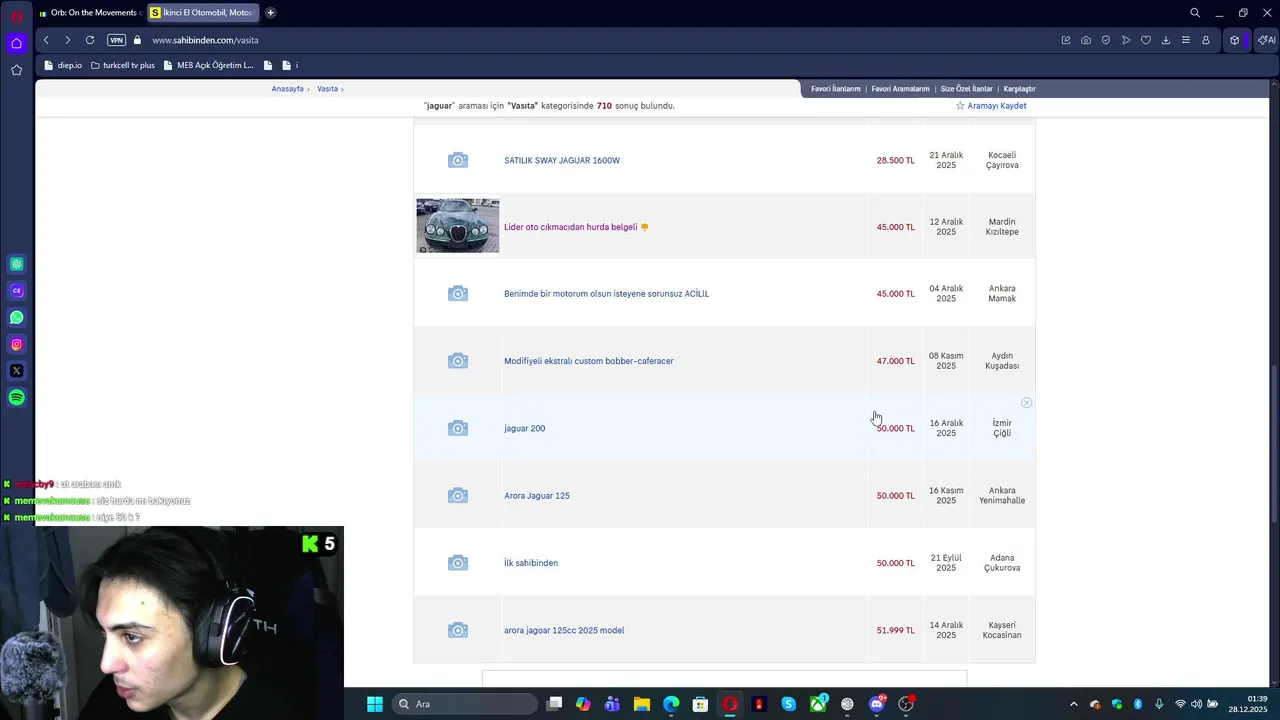This screenshot has height=720, width=1280.
Task: Open sidebar bookmarks star icon
Action: tap(16, 70)
